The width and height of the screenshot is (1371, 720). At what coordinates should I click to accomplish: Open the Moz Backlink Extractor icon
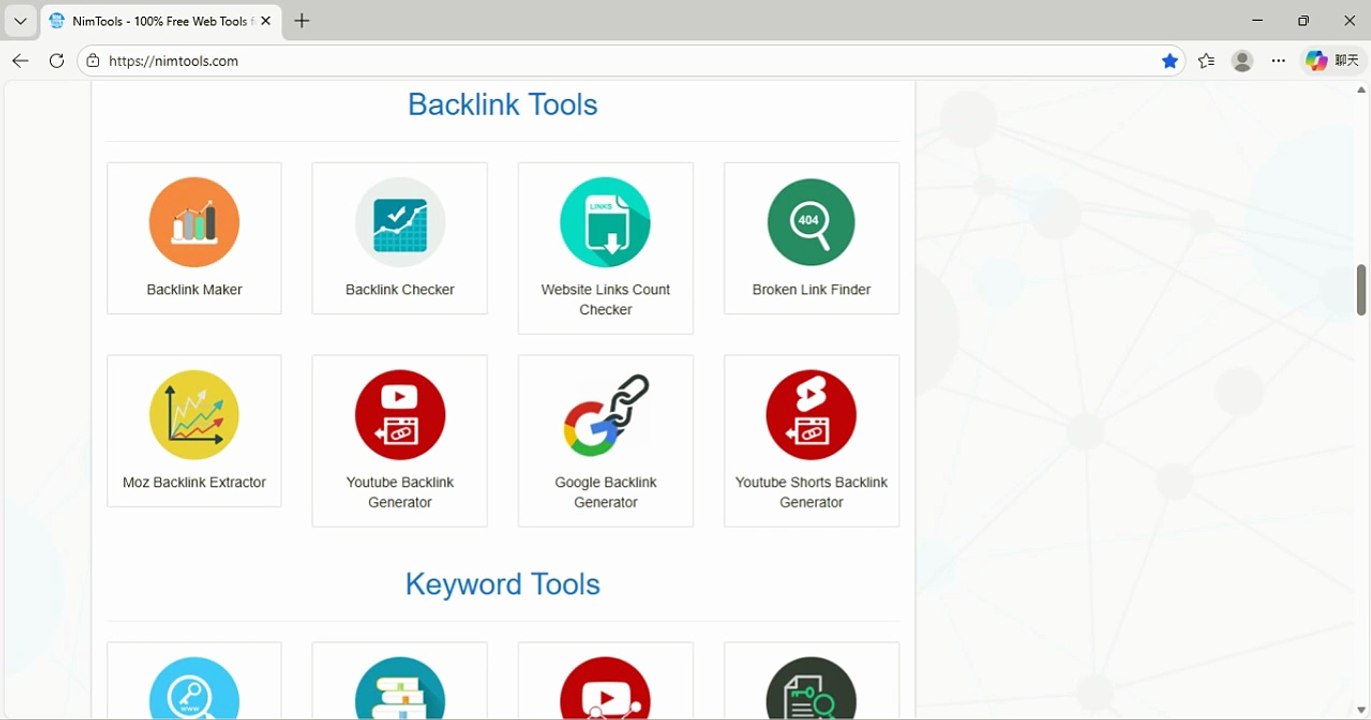coord(194,415)
